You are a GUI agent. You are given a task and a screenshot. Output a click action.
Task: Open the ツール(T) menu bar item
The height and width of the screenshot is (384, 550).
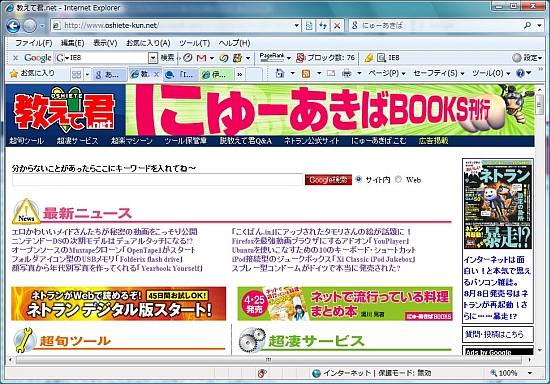click(x=195, y=43)
